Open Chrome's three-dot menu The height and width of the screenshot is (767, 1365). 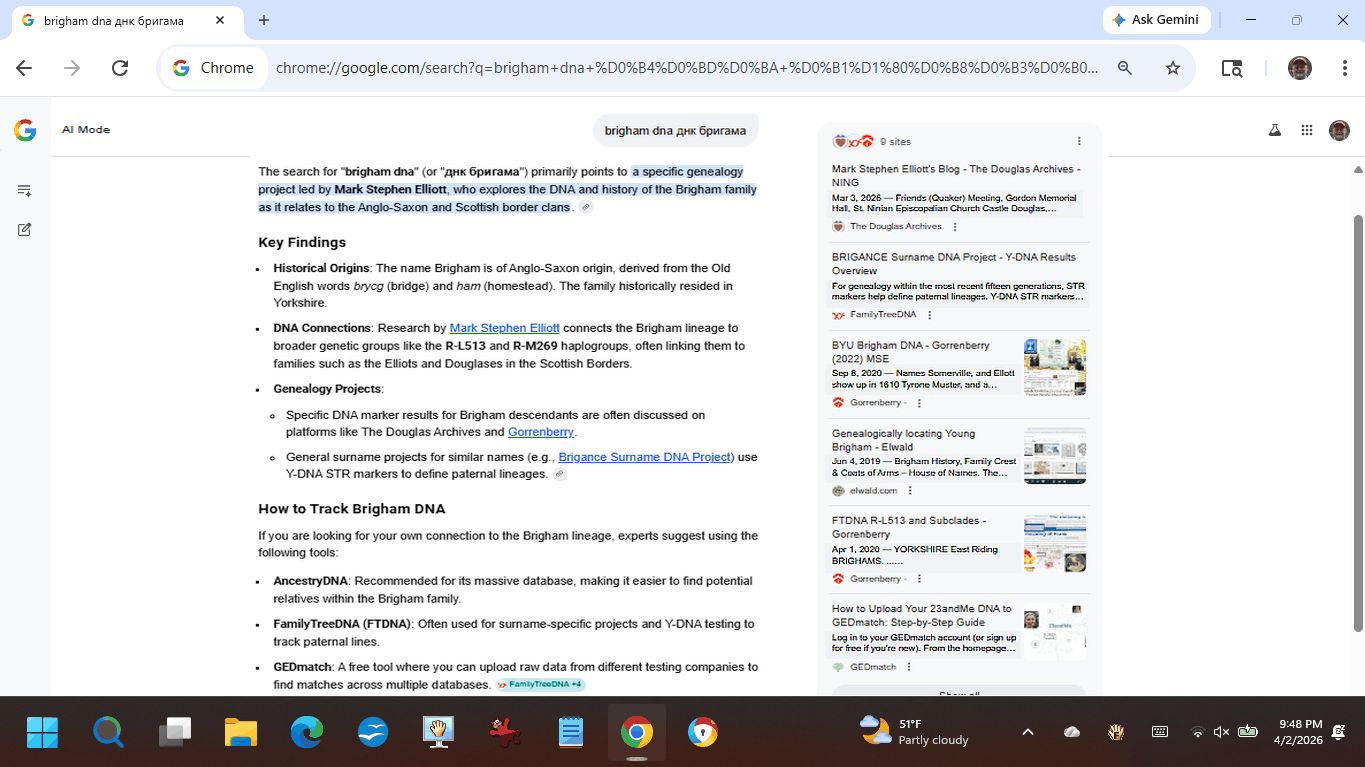point(1345,68)
